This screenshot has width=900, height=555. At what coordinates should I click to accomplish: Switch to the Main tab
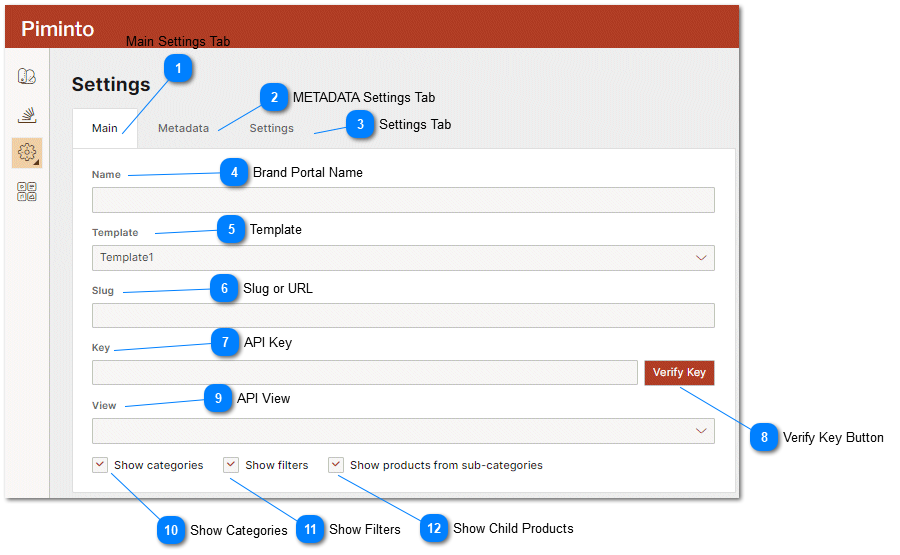click(x=104, y=128)
